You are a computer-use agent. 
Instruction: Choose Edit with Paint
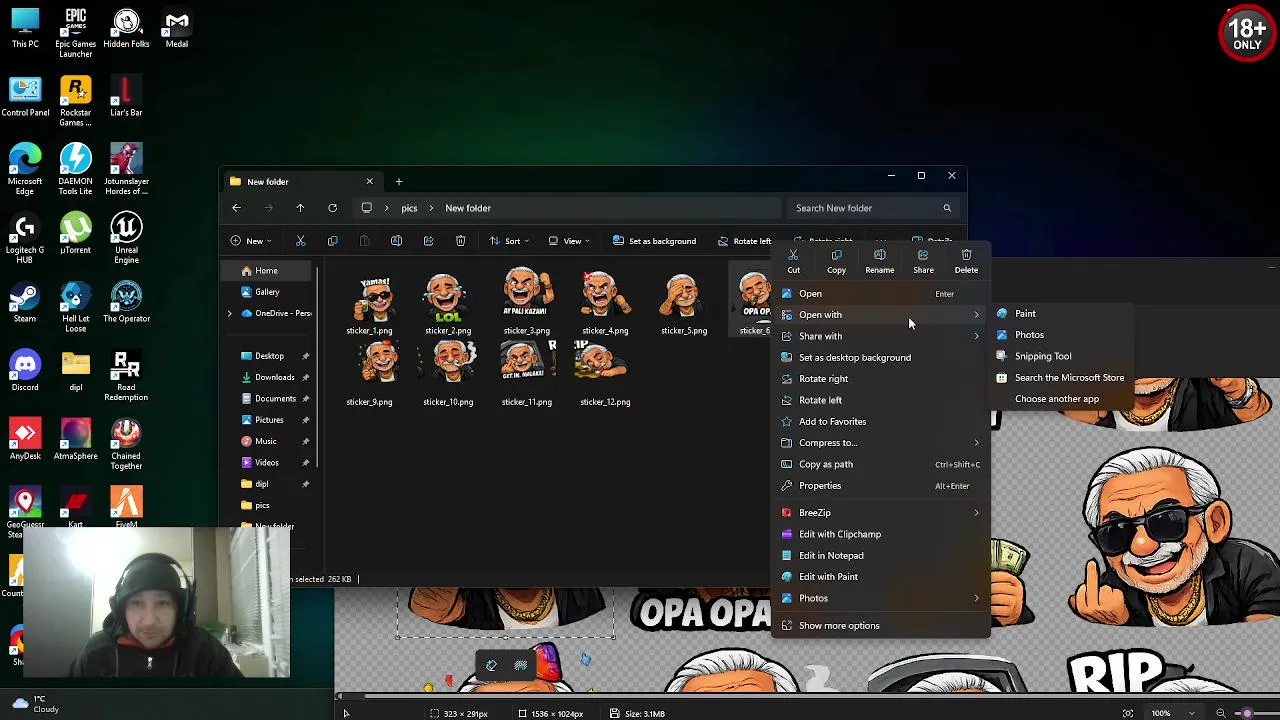pos(883,577)
